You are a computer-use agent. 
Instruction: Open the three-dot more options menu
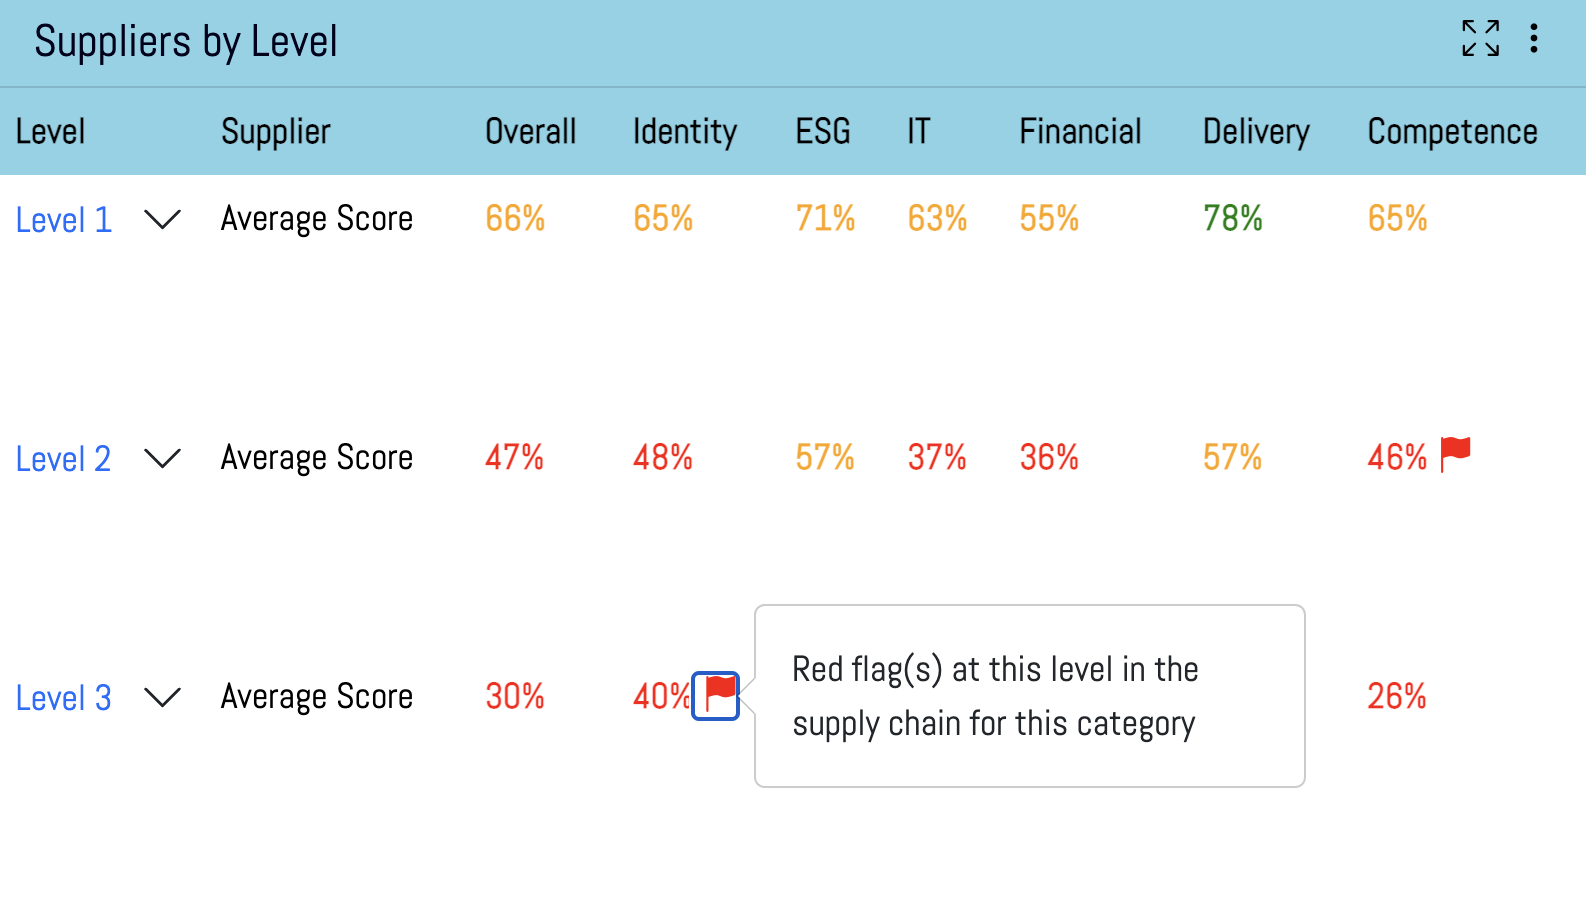point(1533,39)
